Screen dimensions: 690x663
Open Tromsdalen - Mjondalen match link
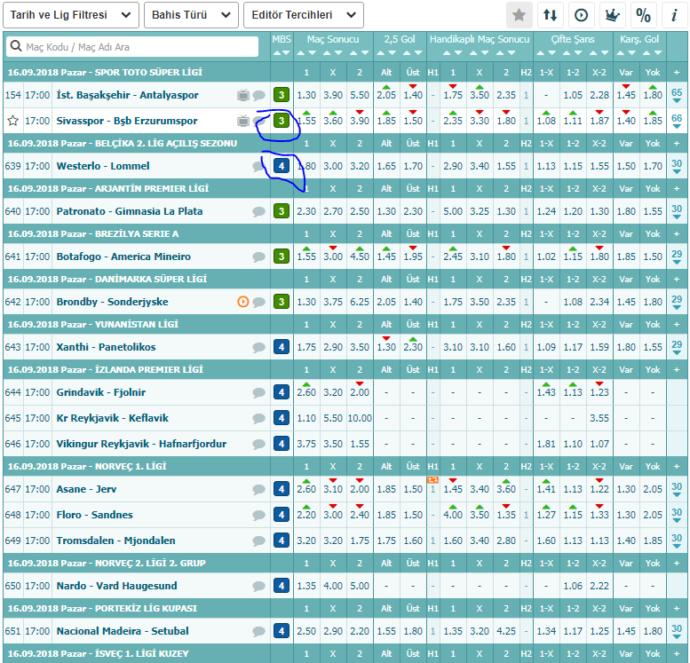pos(116,541)
